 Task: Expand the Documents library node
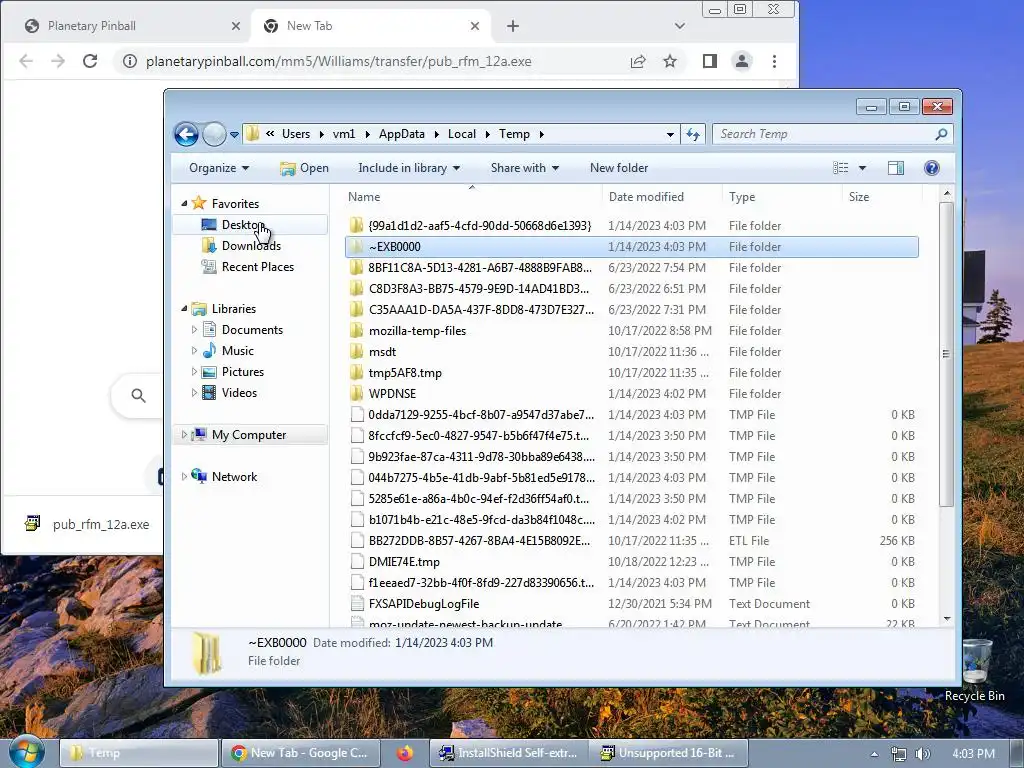194,330
